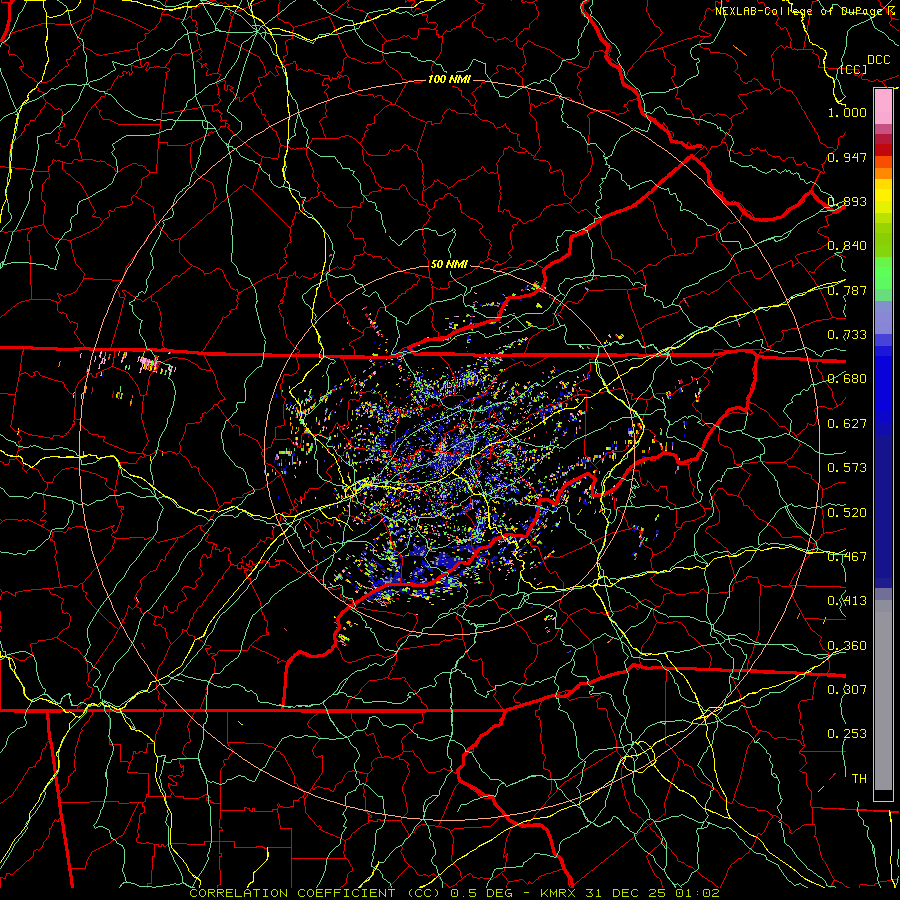Click the 0.413 scale value

(x=847, y=601)
